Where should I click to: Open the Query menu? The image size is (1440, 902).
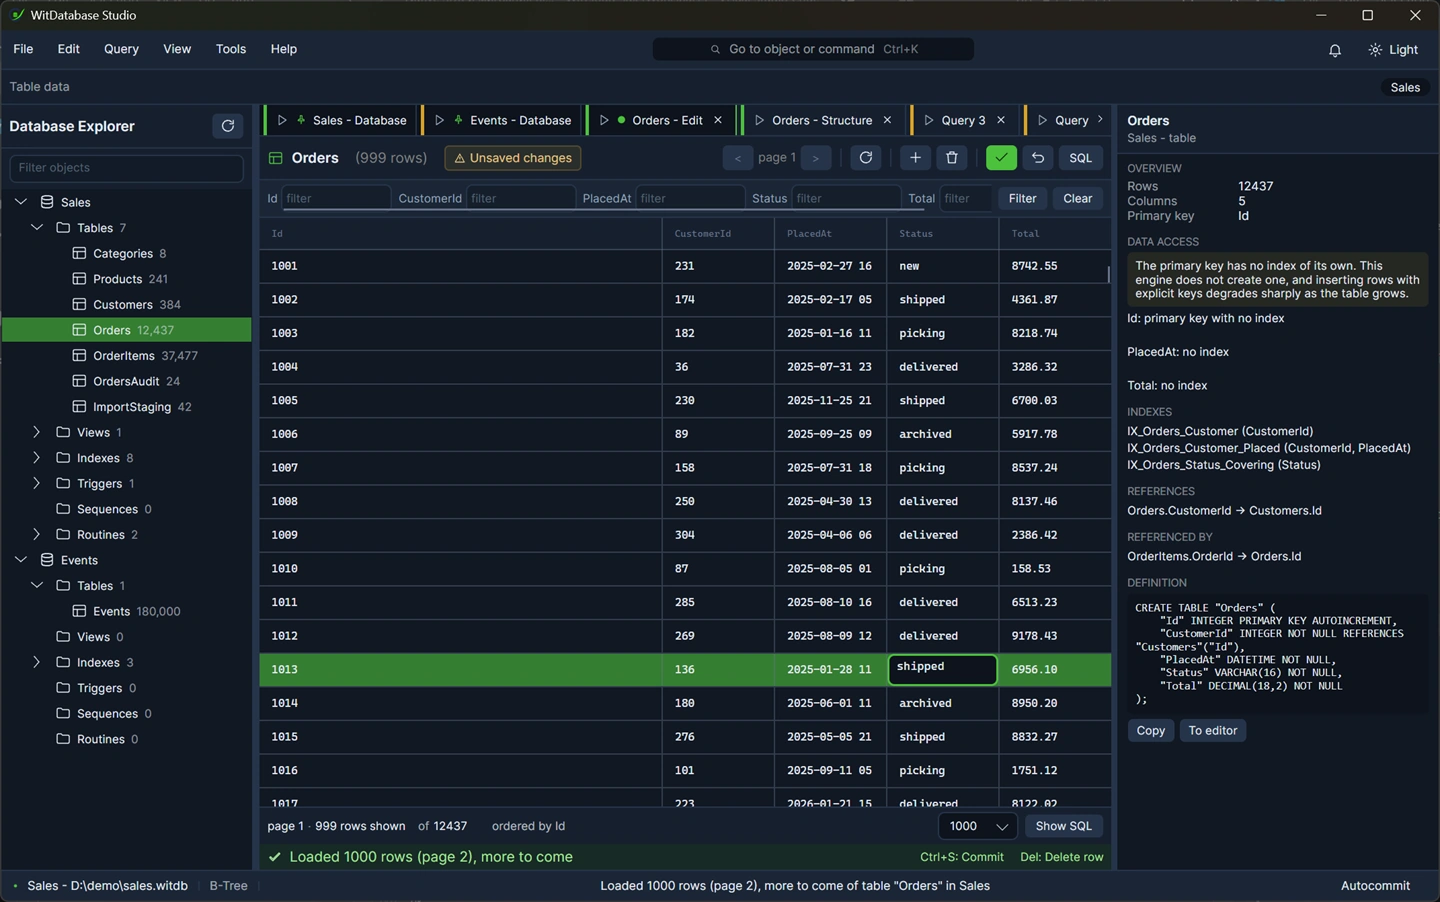[121, 49]
